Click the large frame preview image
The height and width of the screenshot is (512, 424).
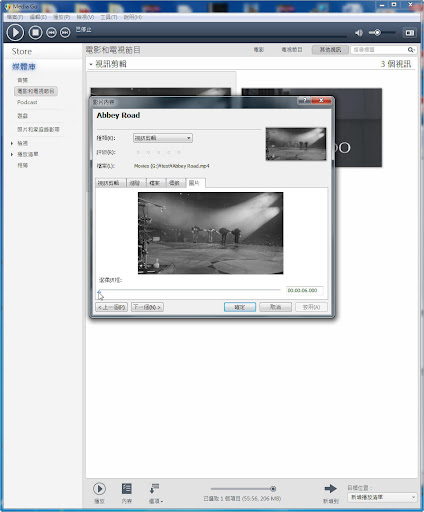211,233
